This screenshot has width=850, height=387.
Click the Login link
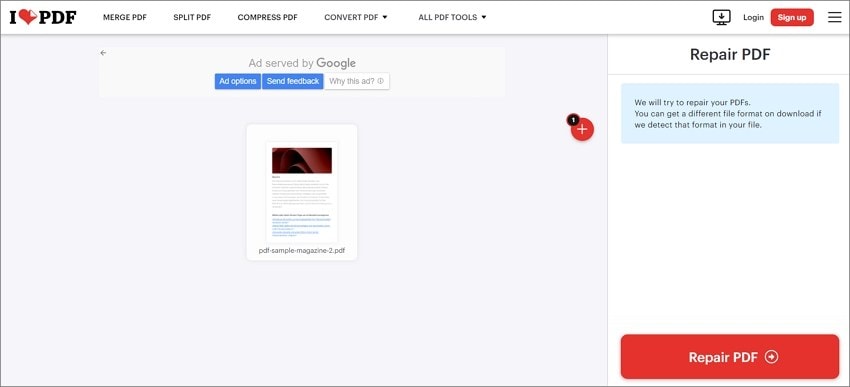point(753,17)
